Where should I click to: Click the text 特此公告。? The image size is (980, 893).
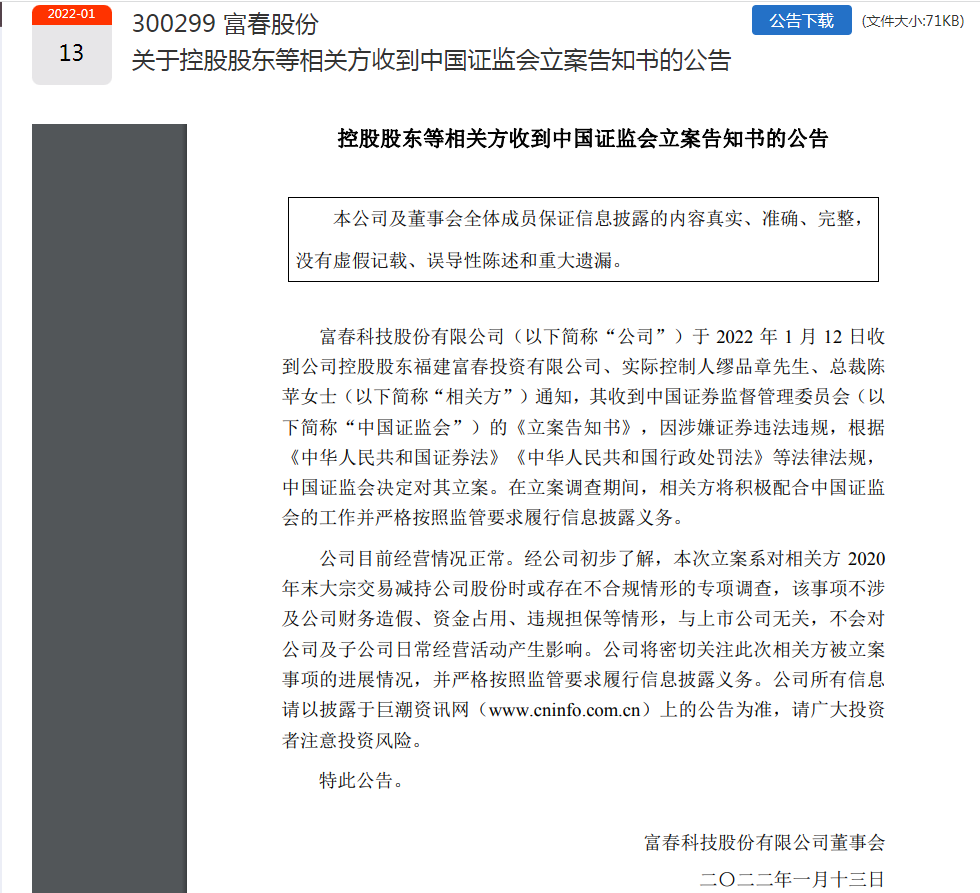(x=361, y=781)
